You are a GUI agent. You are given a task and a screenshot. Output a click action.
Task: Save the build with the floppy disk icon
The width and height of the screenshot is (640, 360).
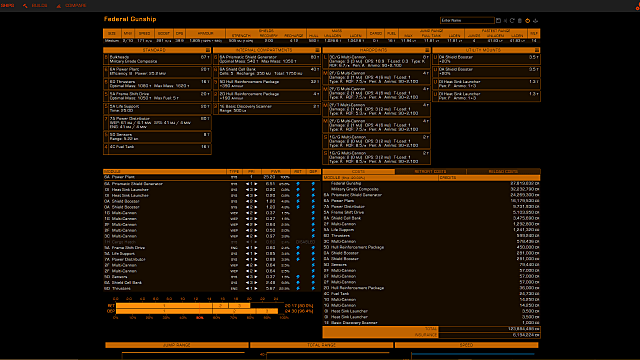(x=498, y=20)
